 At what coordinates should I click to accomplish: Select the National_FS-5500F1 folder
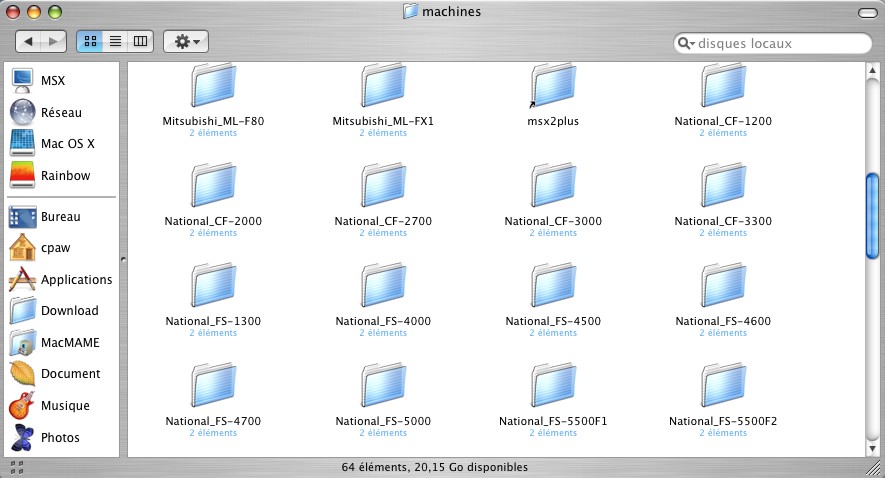pyautogui.click(x=553, y=385)
